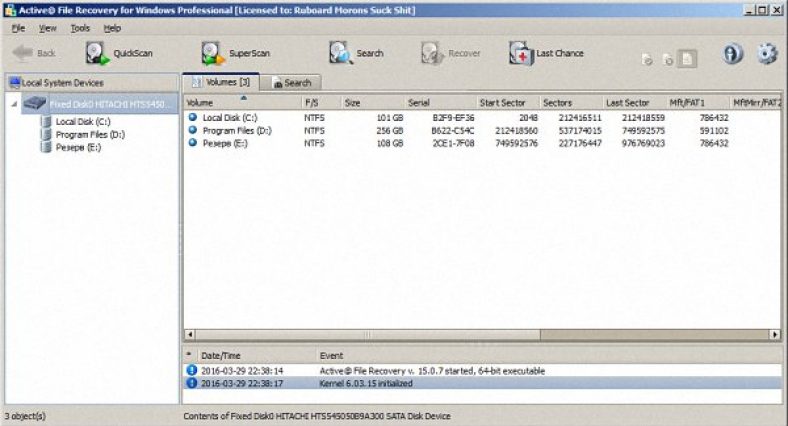Image resolution: width=788 pixels, height=426 pixels.
Task: Click serial number B2F9-EF36
Action: (453, 118)
